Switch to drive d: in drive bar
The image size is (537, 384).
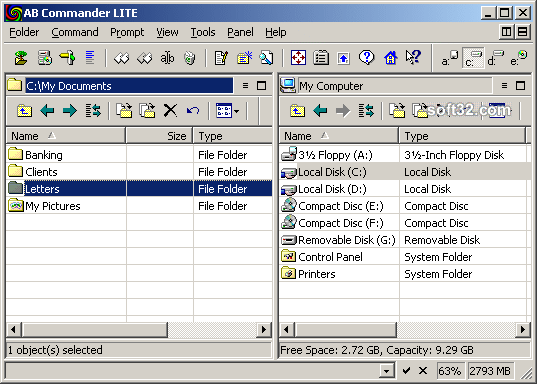(495, 58)
